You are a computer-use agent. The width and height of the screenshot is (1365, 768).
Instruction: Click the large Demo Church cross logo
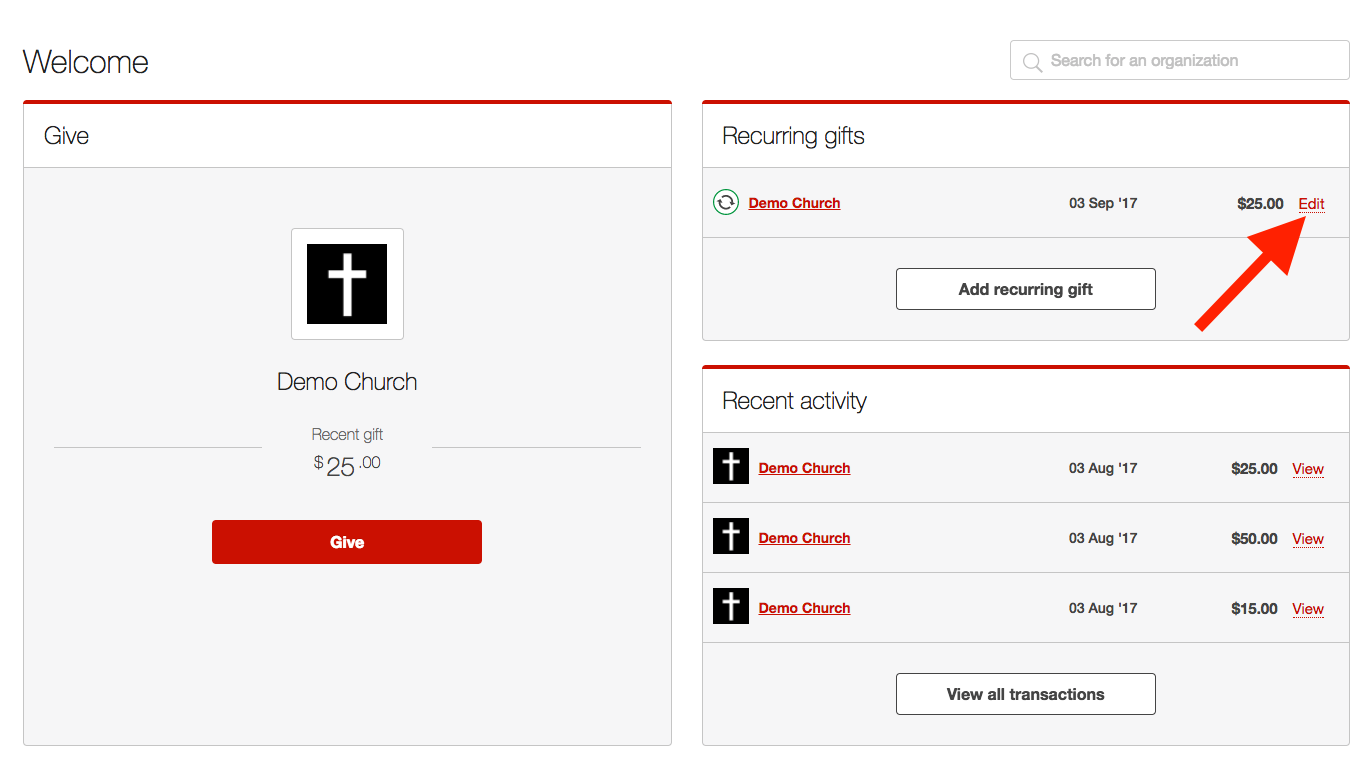point(347,284)
